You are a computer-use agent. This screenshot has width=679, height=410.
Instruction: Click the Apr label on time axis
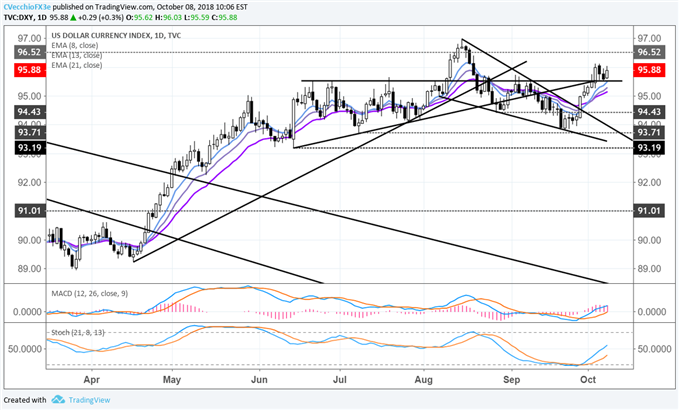[x=91, y=380]
